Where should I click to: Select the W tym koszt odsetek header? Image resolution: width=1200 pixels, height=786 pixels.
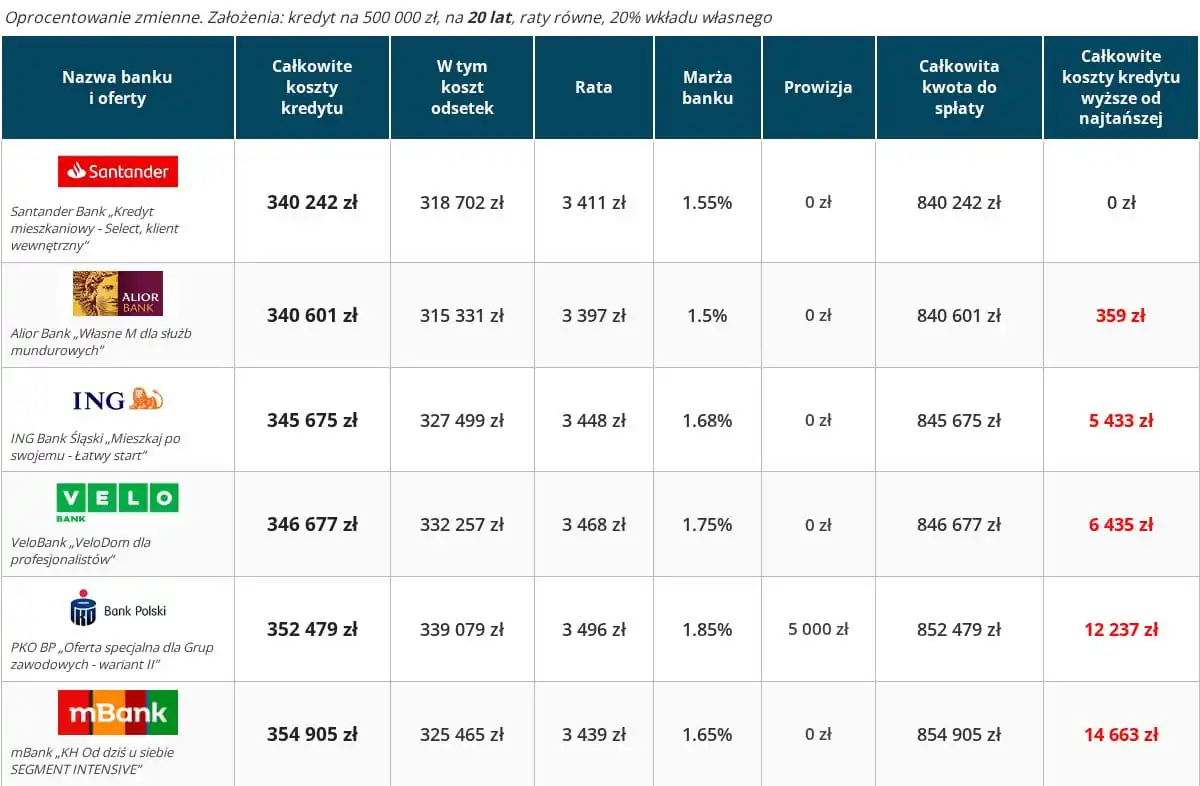click(x=462, y=87)
